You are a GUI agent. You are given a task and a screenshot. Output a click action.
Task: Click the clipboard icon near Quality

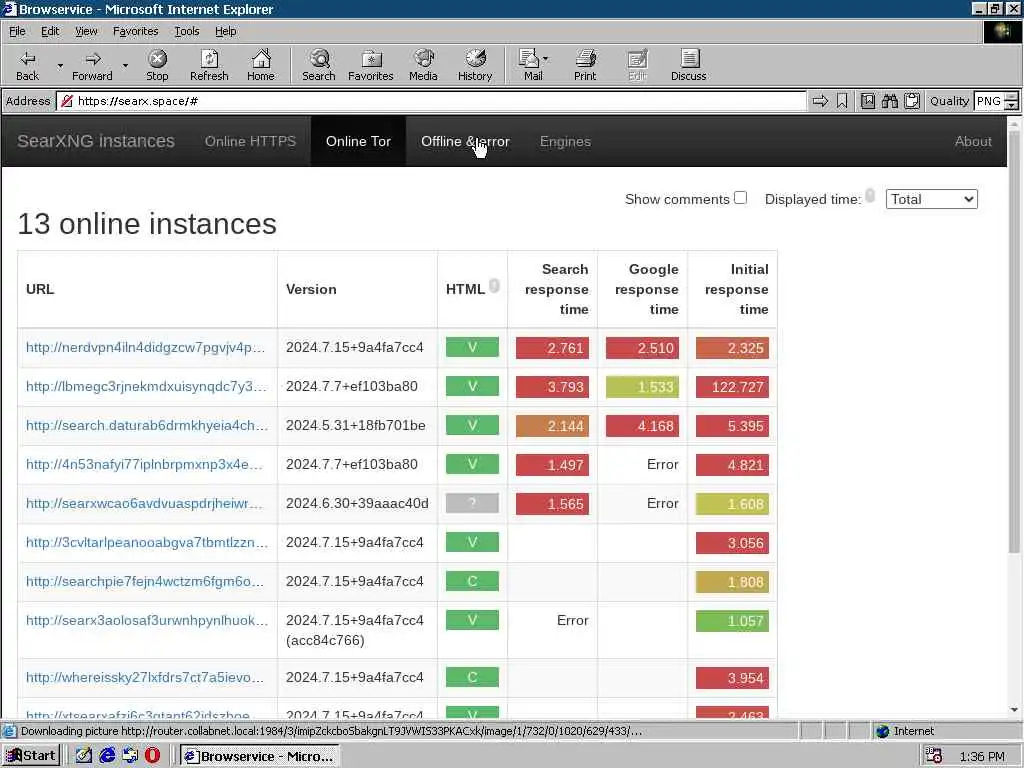pos(912,101)
